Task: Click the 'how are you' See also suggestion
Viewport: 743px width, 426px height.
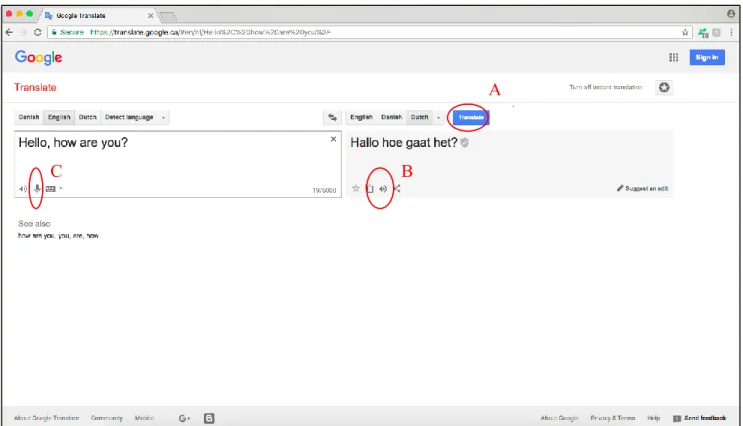Action: (x=36, y=236)
